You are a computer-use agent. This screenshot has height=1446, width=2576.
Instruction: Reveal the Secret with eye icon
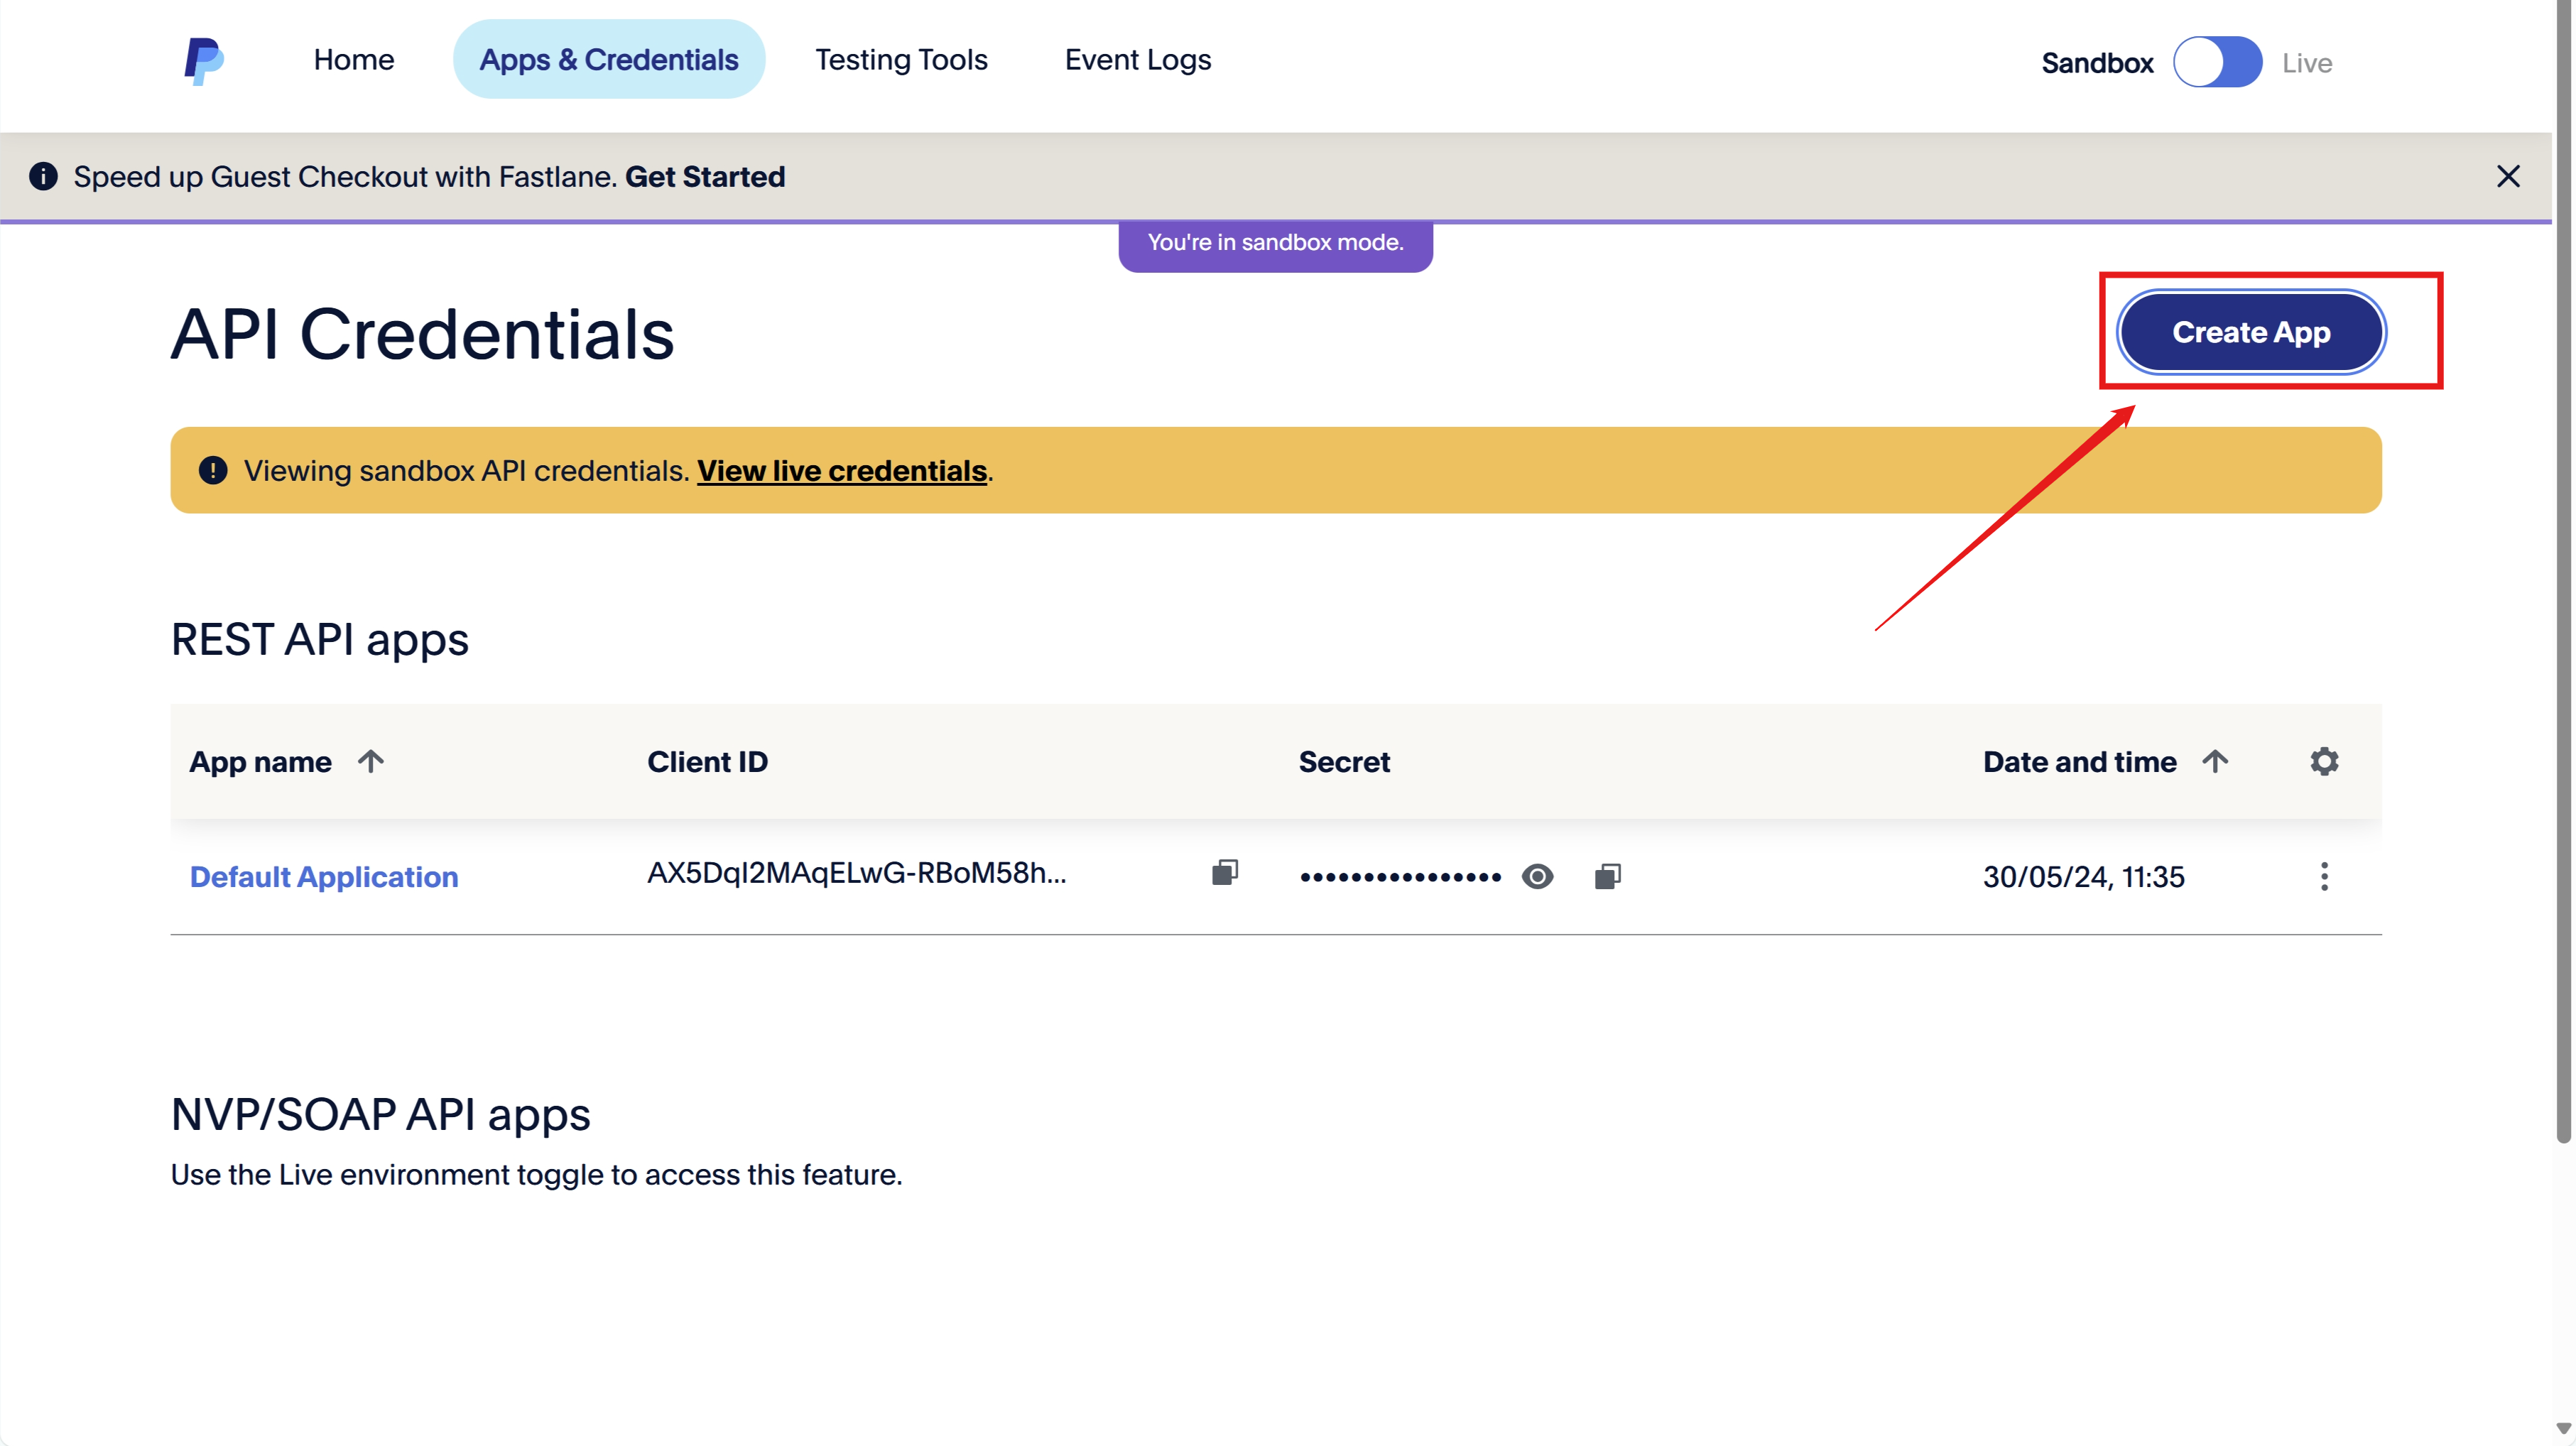(1537, 877)
